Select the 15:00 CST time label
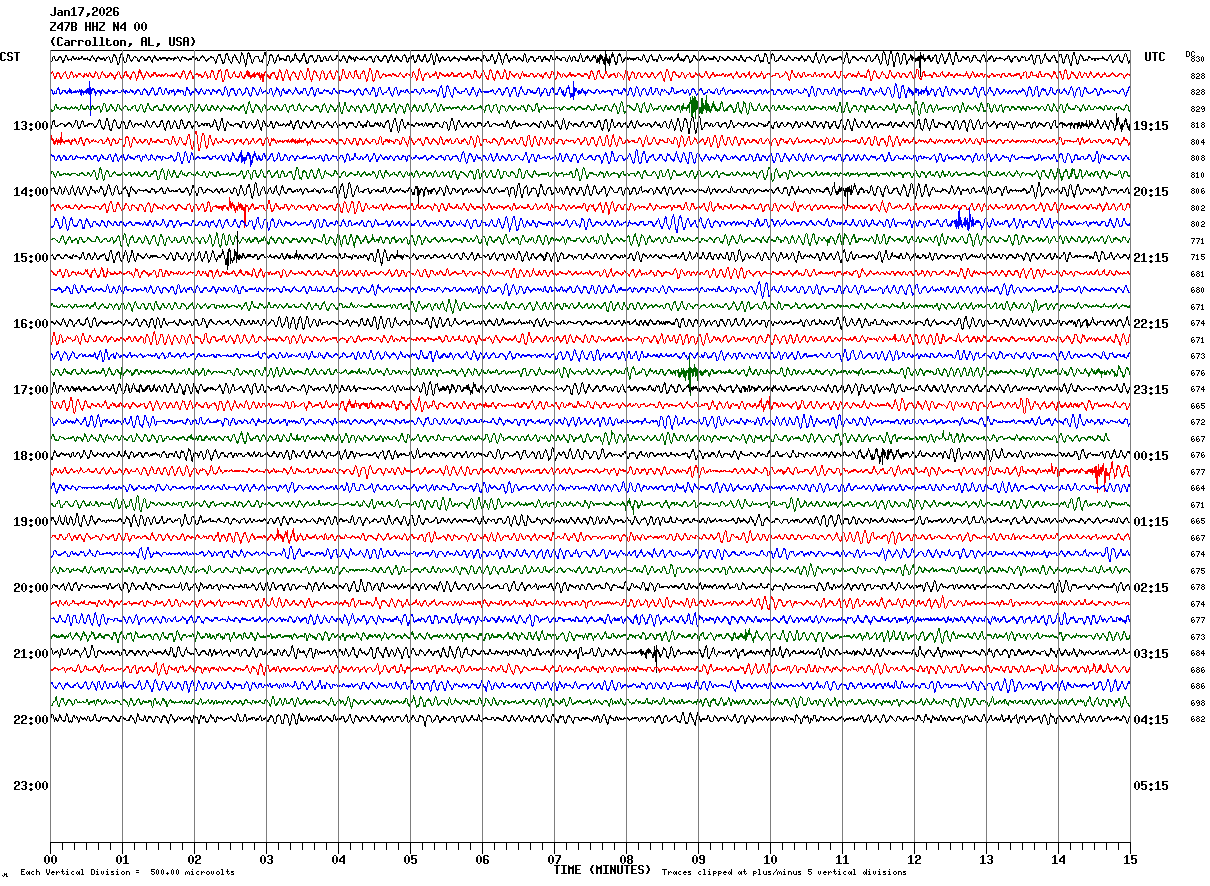This screenshot has width=1210, height=886. [31, 258]
